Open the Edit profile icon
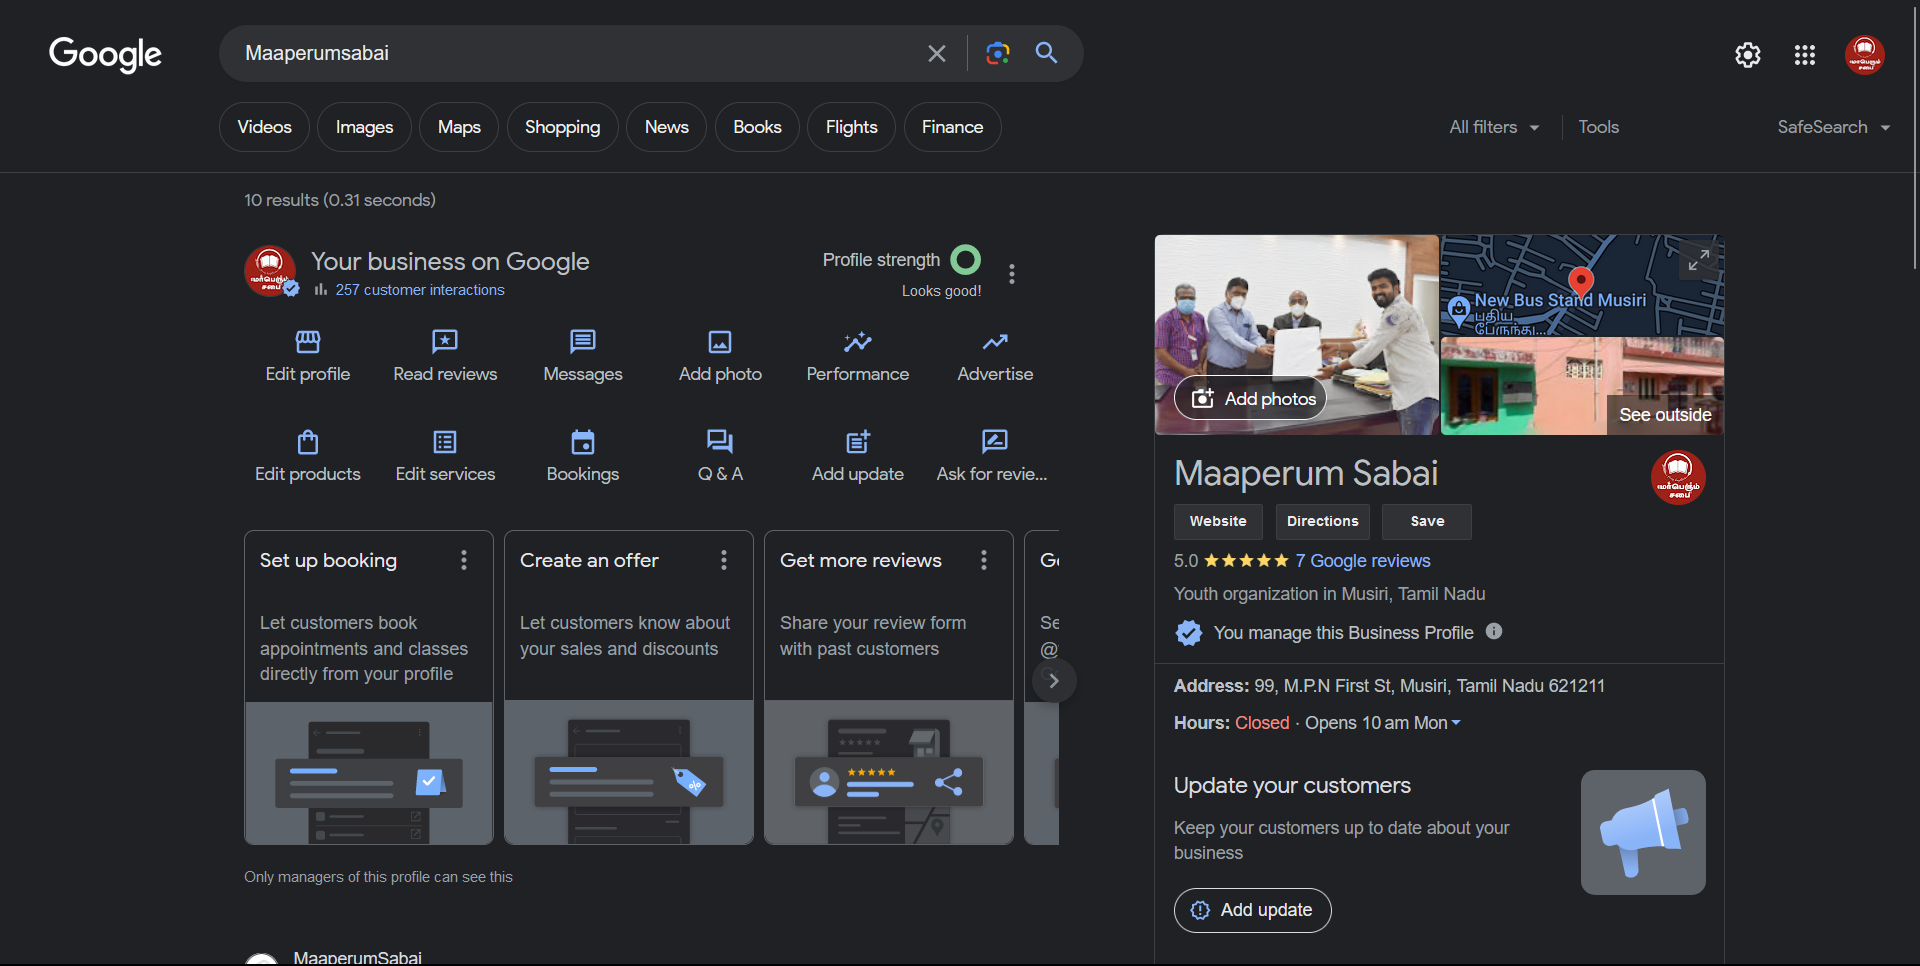 307,342
